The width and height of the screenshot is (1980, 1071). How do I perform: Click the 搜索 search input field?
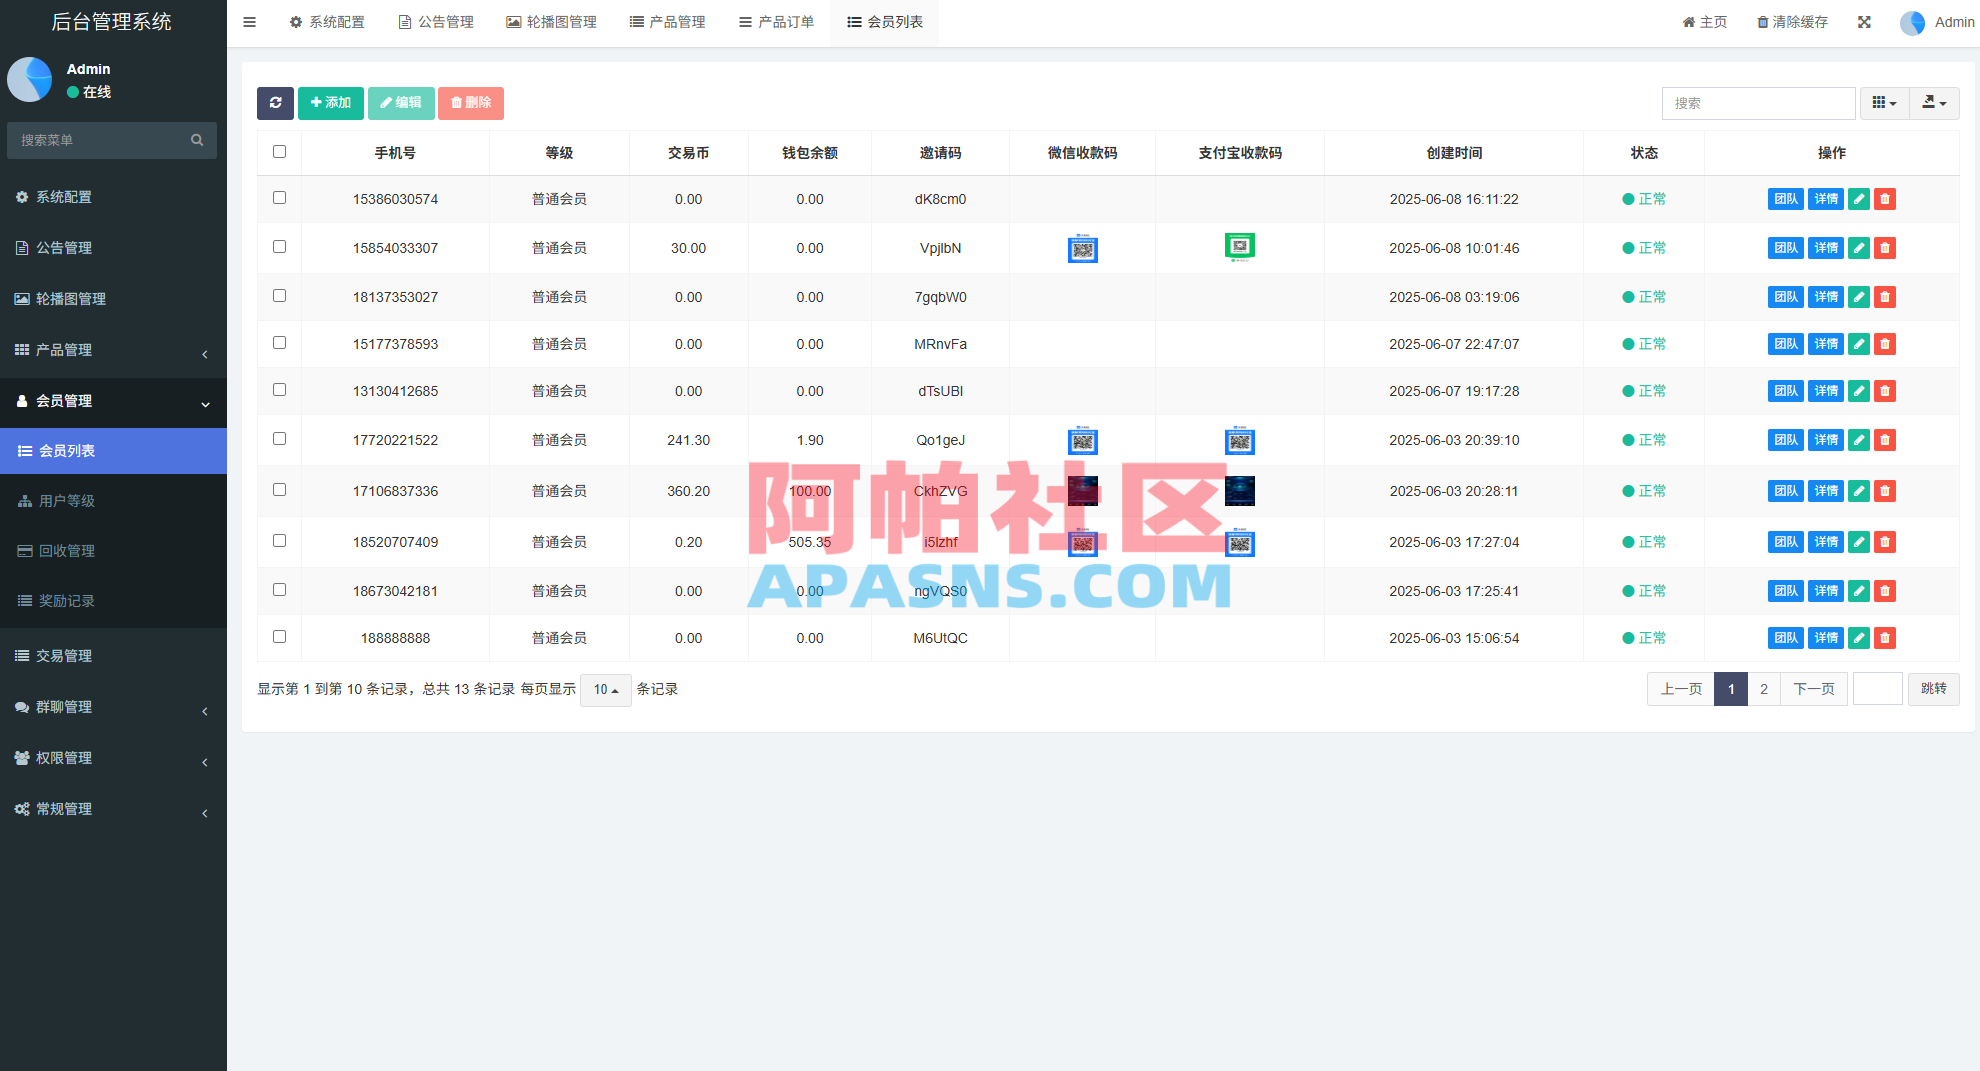click(1759, 103)
